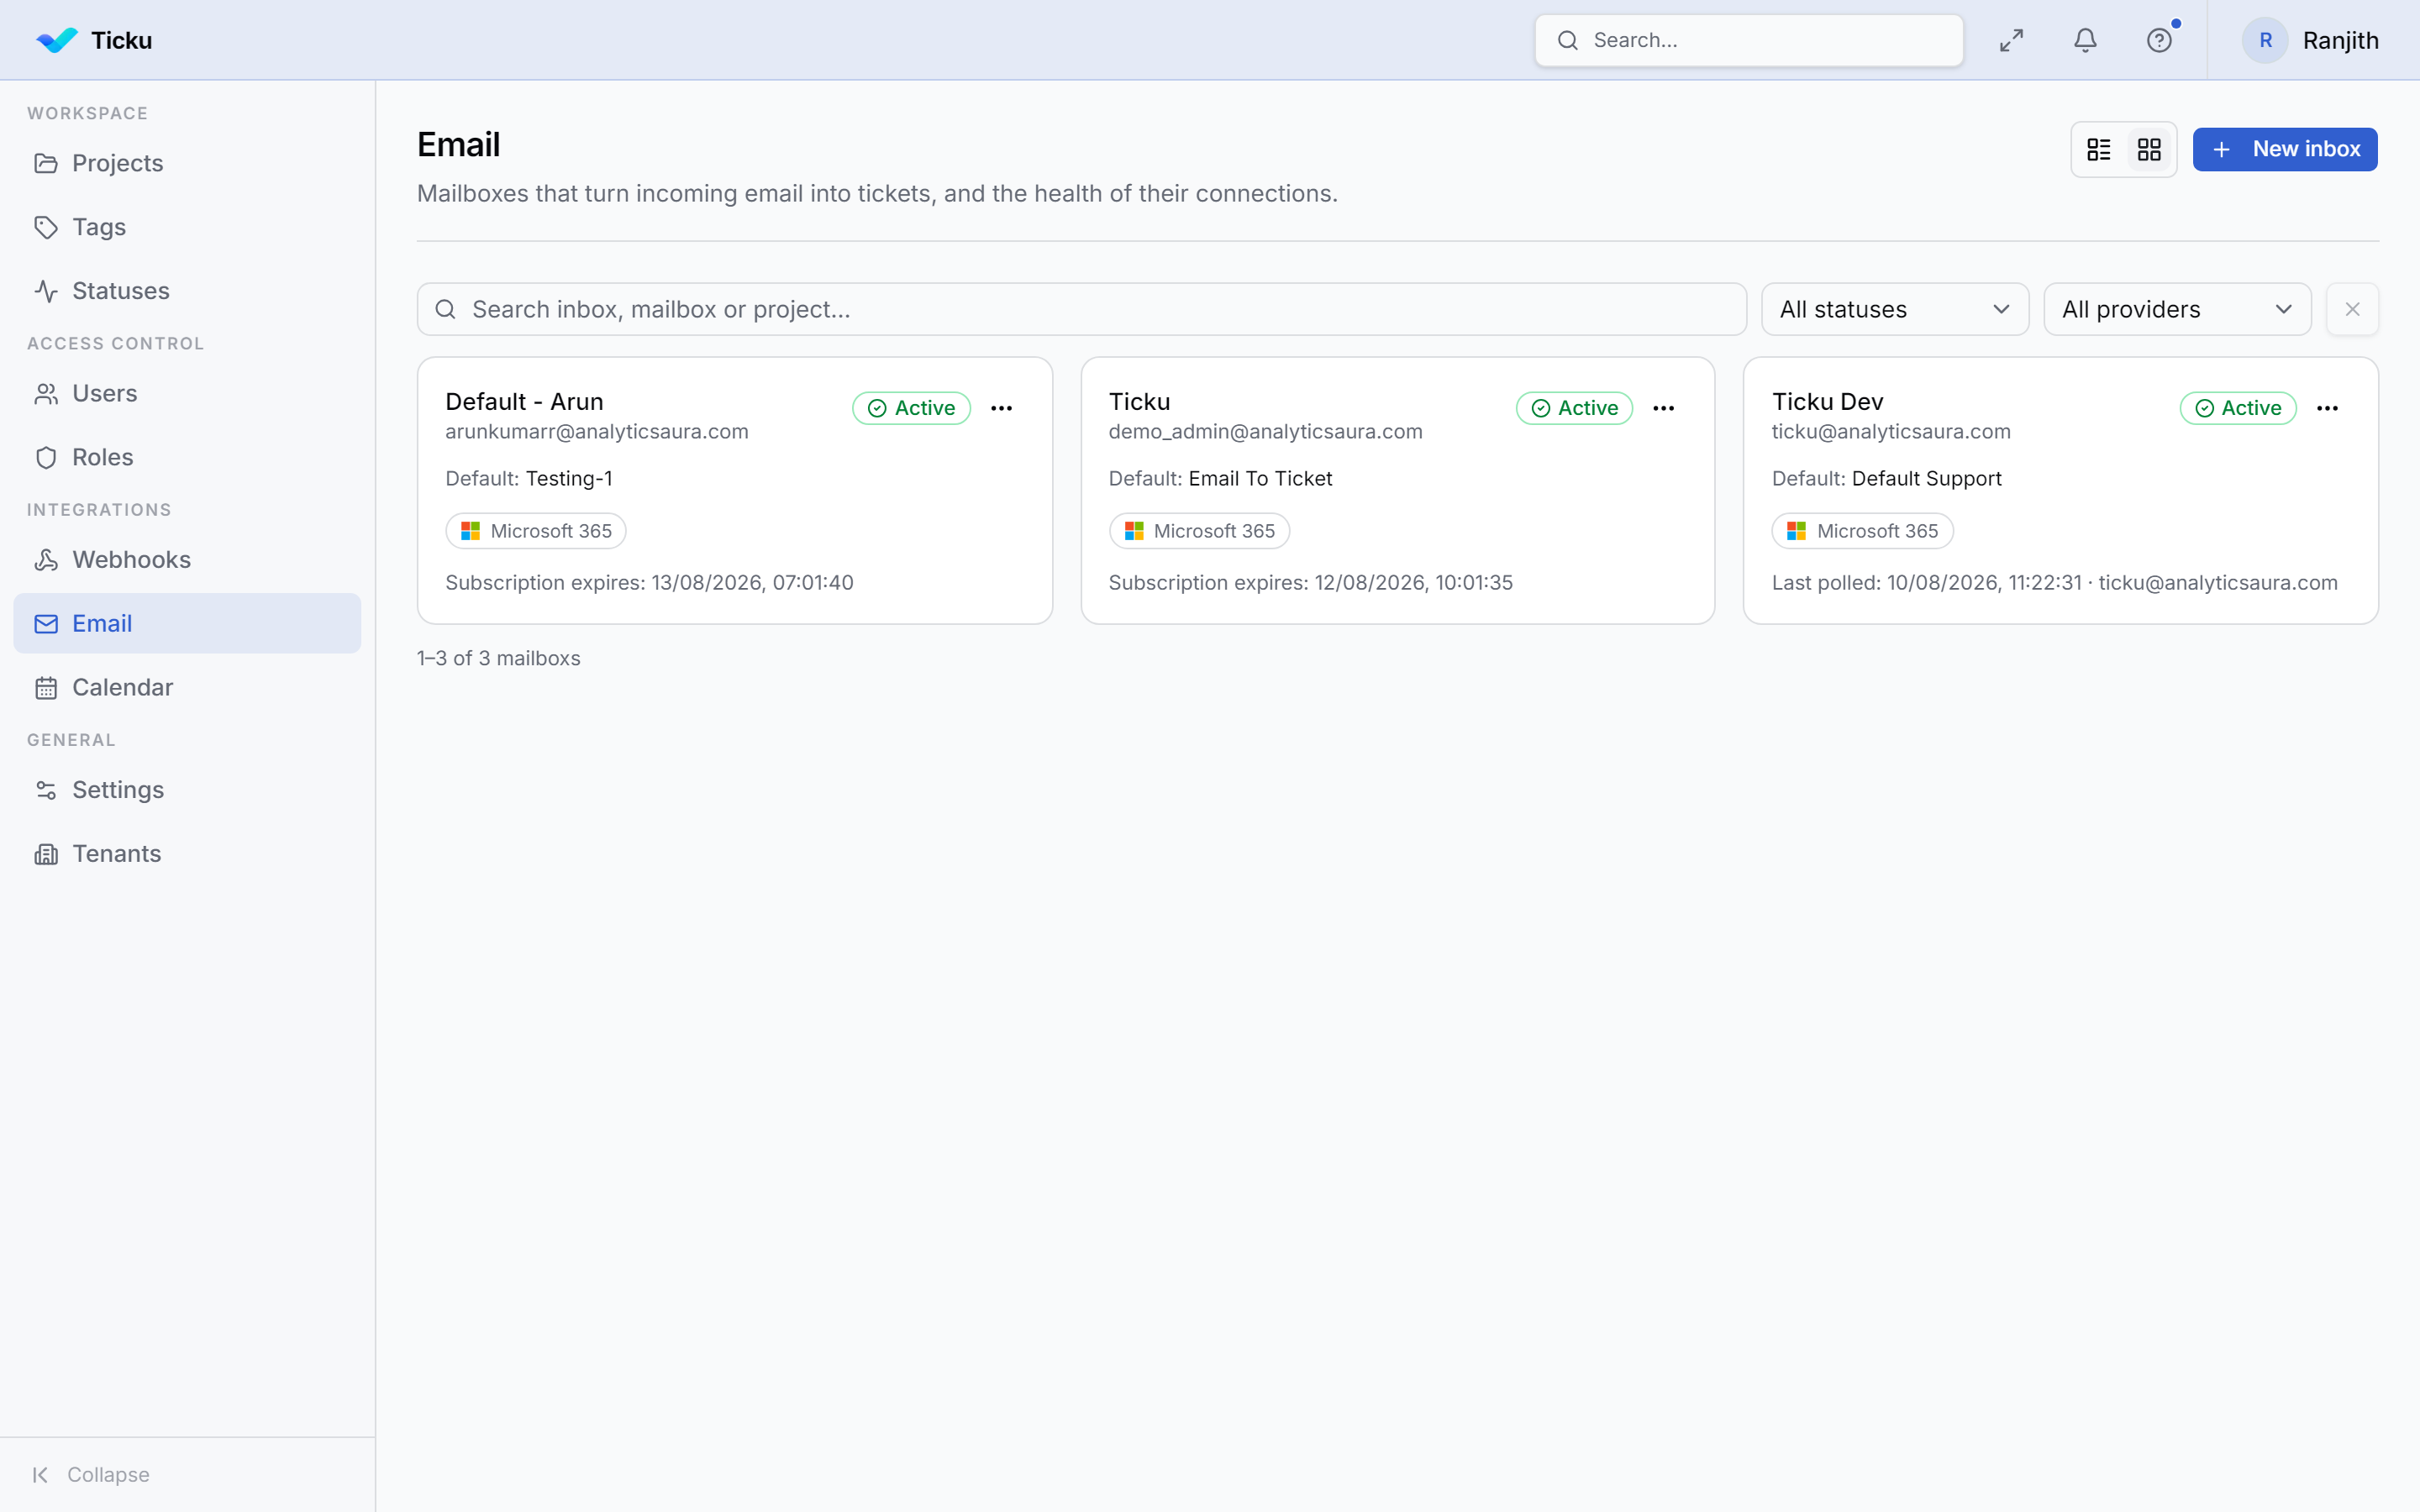The width and height of the screenshot is (2420, 1512).
Task: Go to Tags in sidebar
Action: [187, 227]
